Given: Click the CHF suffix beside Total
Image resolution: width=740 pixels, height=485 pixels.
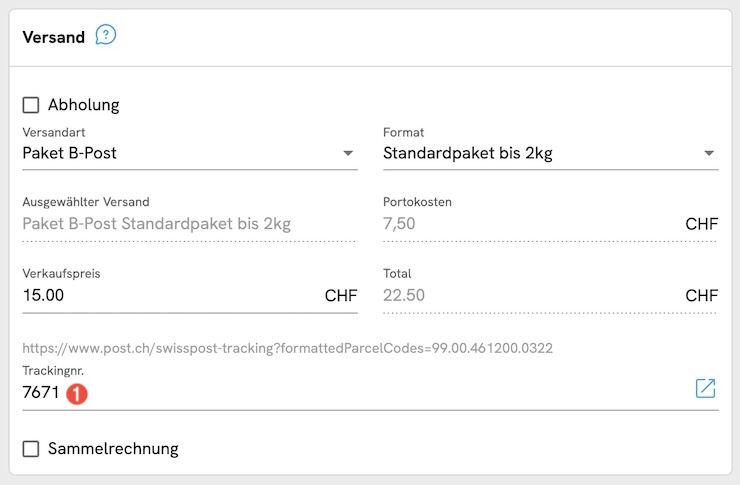Looking at the screenshot, I should pos(701,295).
